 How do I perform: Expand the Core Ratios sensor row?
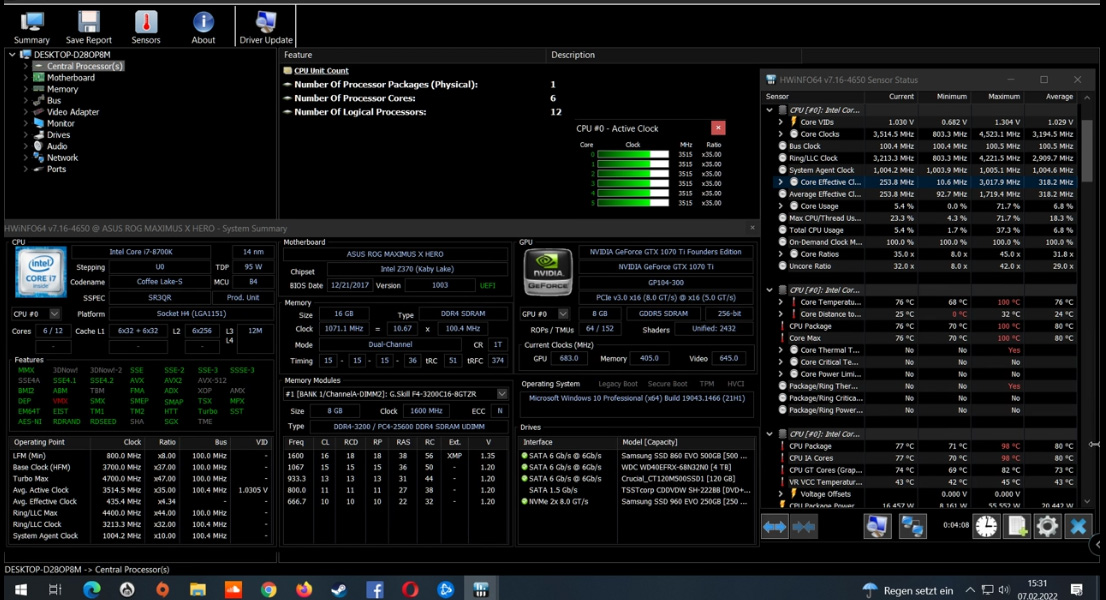pyautogui.click(x=781, y=254)
